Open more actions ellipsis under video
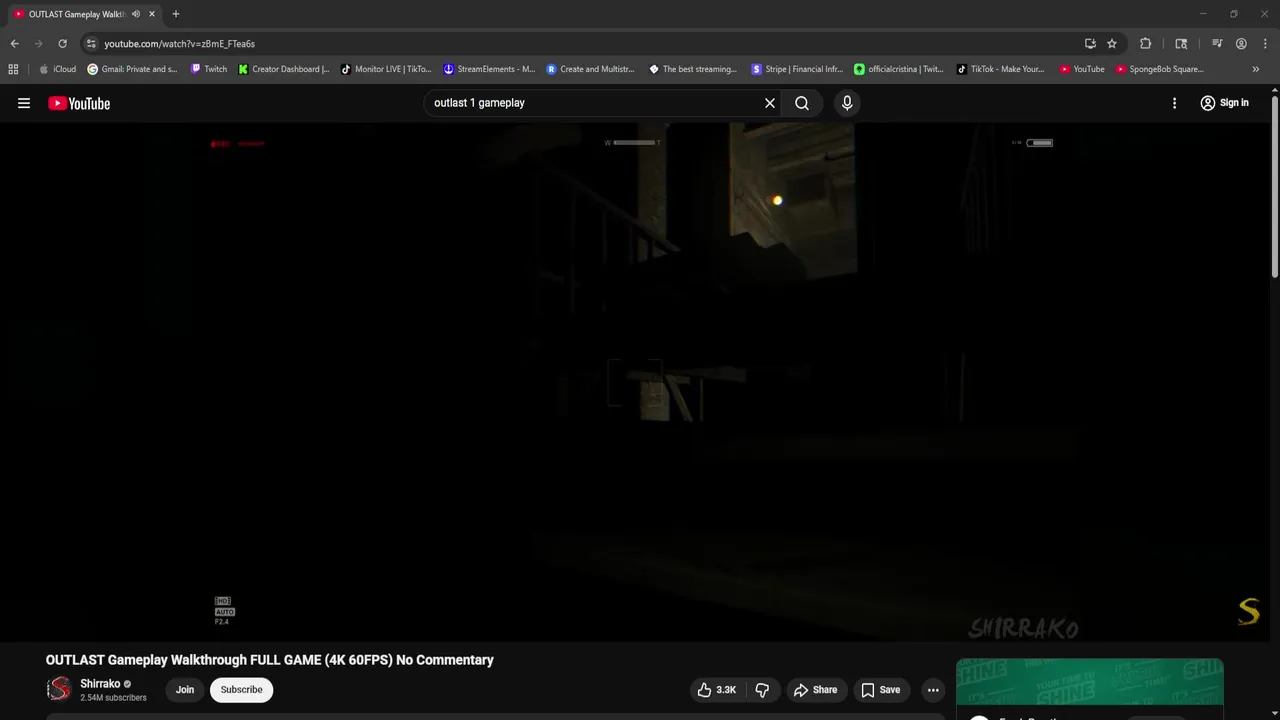The height and width of the screenshot is (720, 1280). pos(933,690)
